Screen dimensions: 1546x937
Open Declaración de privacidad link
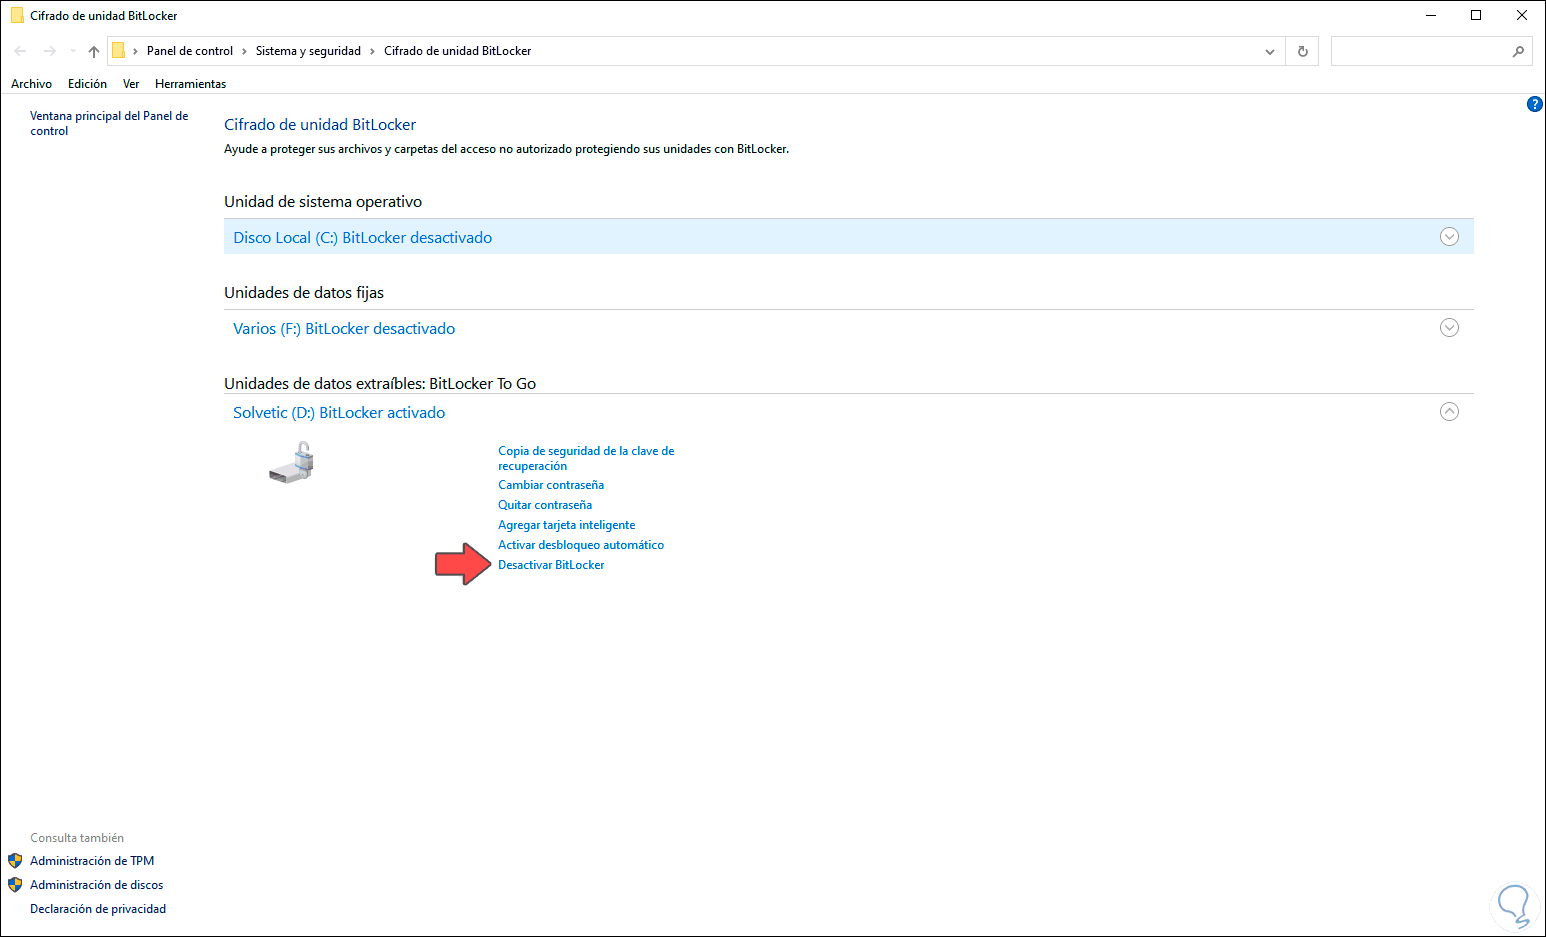click(98, 909)
